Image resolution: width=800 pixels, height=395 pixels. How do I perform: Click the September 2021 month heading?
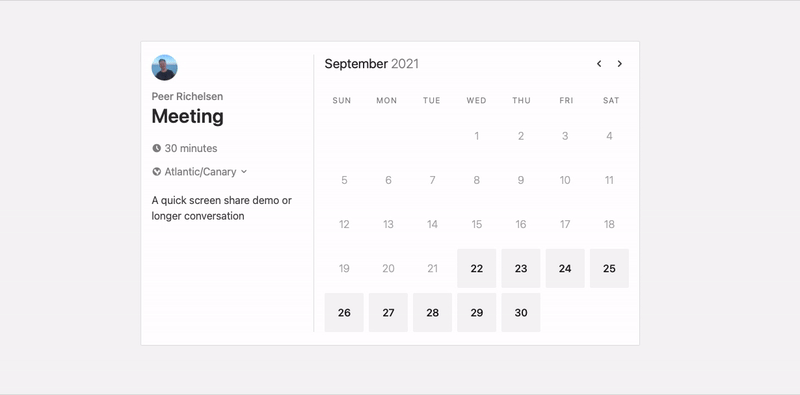coord(371,64)
